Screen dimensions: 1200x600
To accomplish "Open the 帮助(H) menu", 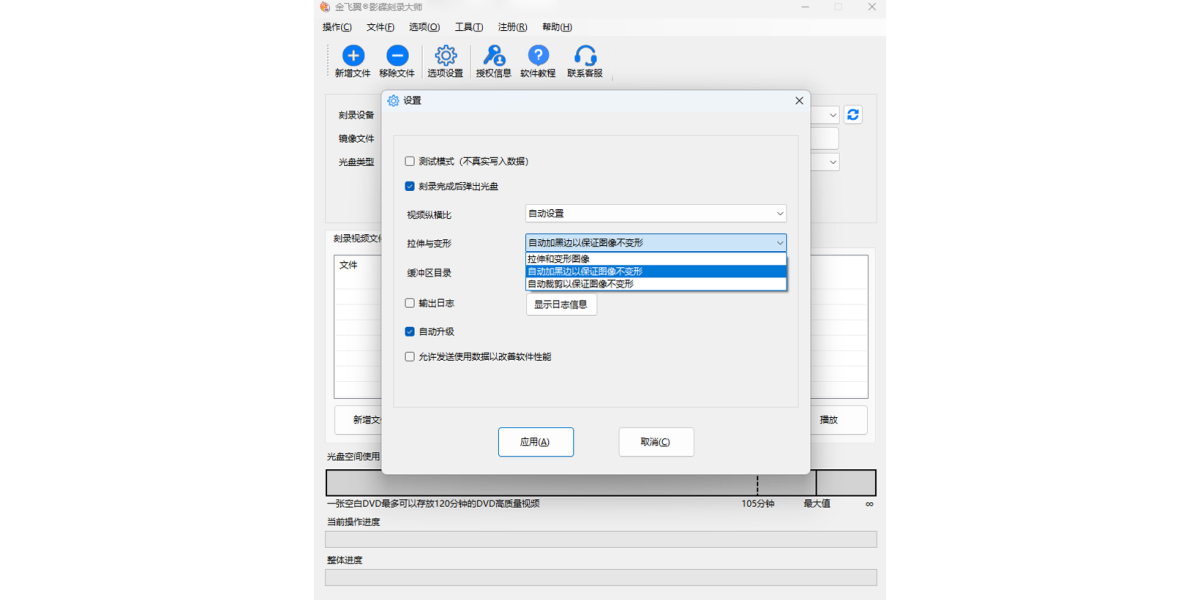I will [557, 27].
